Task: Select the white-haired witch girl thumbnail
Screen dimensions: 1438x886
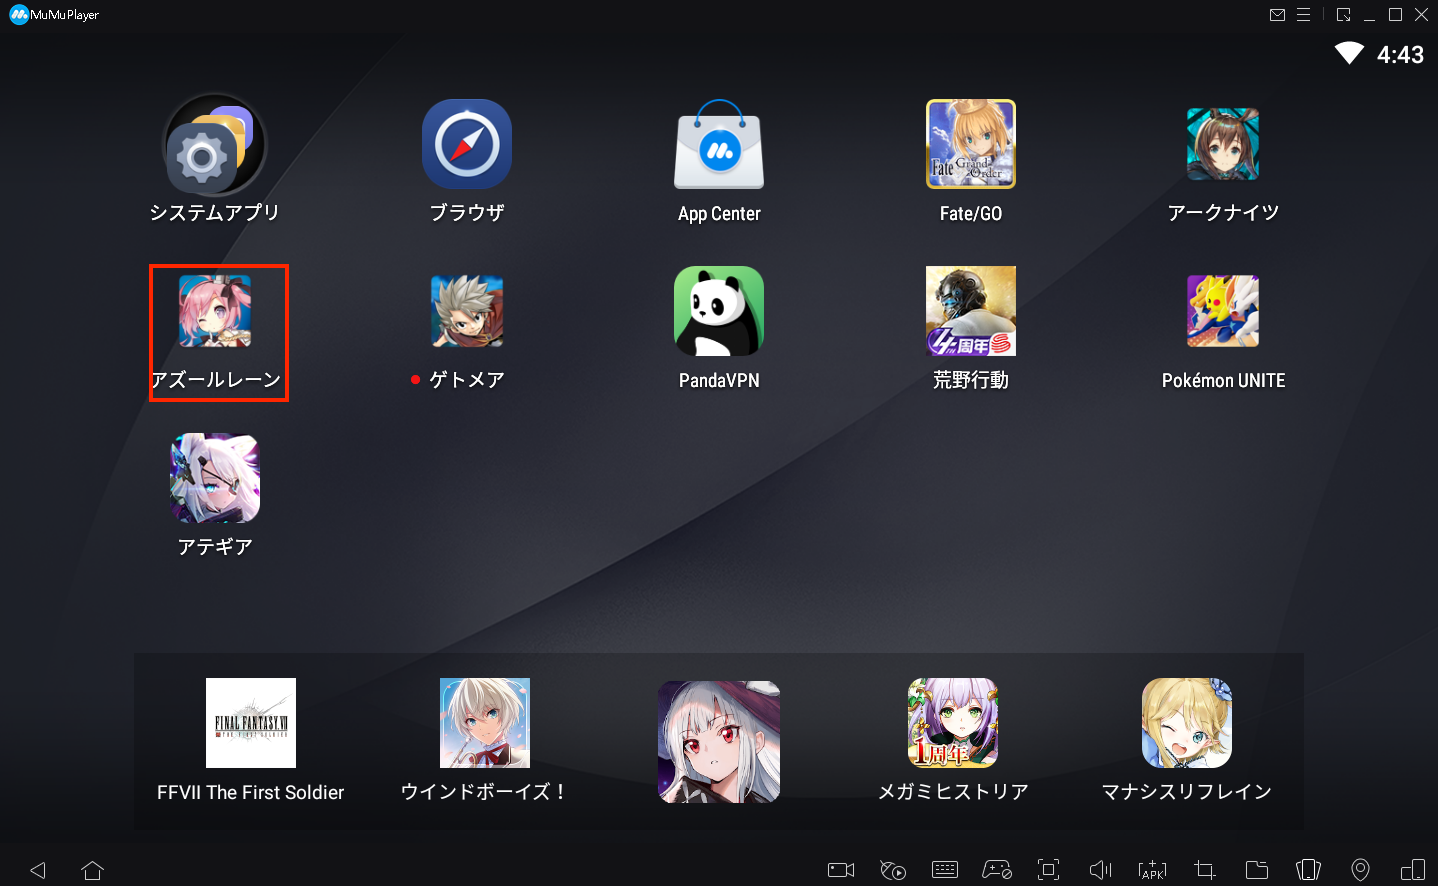Action: [719, 742]
